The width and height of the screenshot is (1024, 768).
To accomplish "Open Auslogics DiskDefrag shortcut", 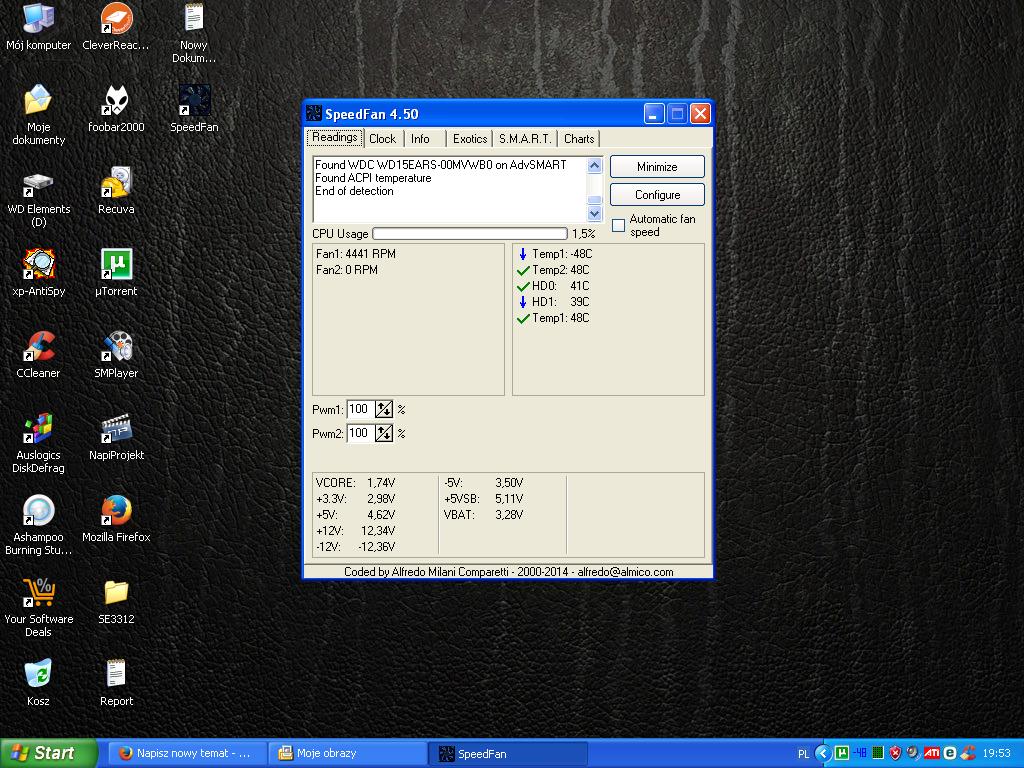I will pos(38,429).
